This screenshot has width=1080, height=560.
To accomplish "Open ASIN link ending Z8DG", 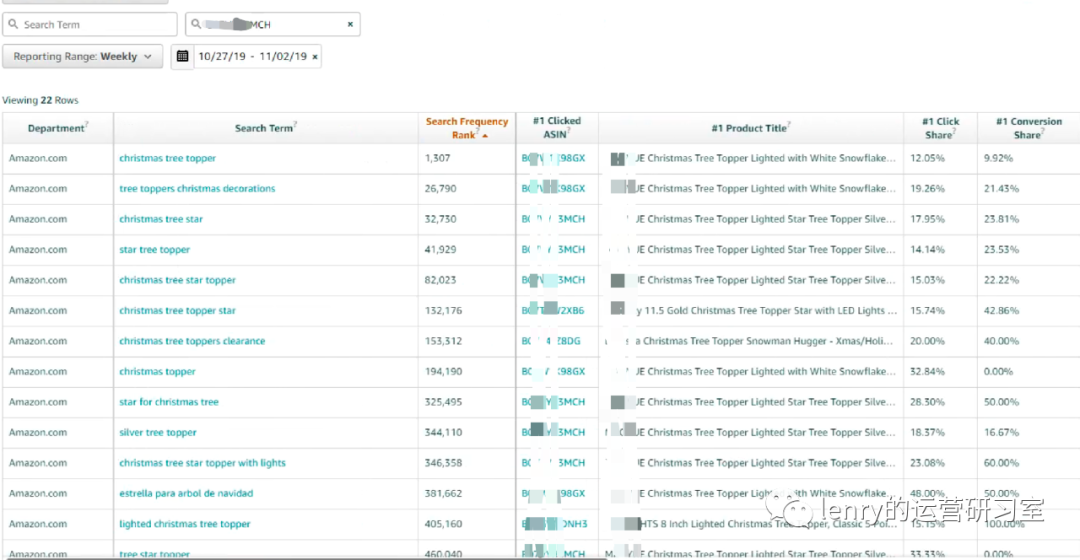I will point(551,341).
